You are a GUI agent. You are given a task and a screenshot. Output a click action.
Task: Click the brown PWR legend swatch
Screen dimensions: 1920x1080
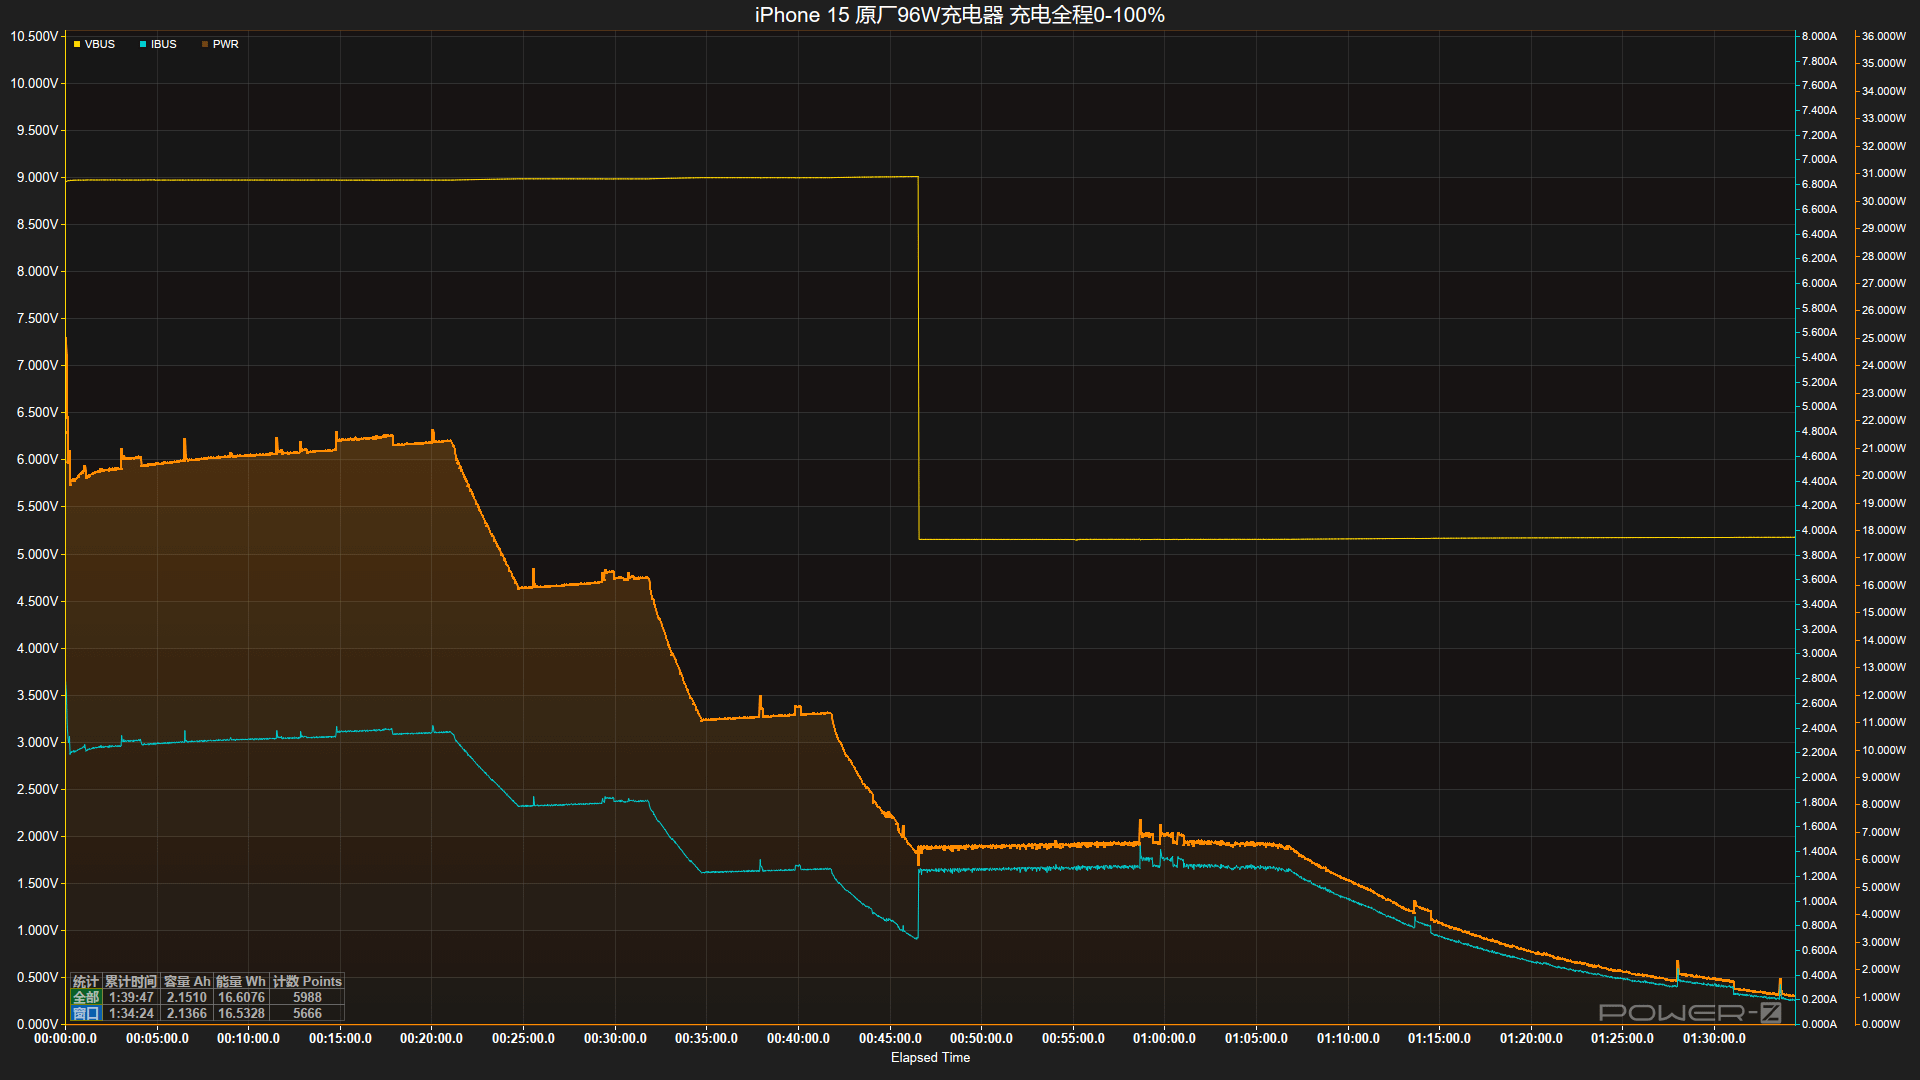pyautogui.click(x=205, y=45)
